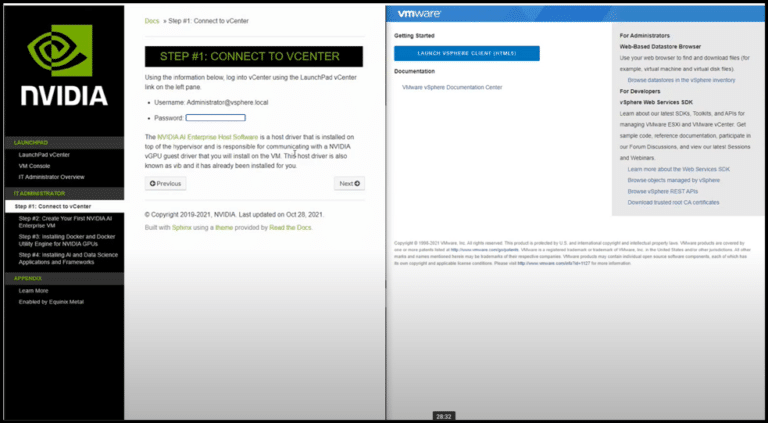Click the Next button

click(x=350, y=184)
